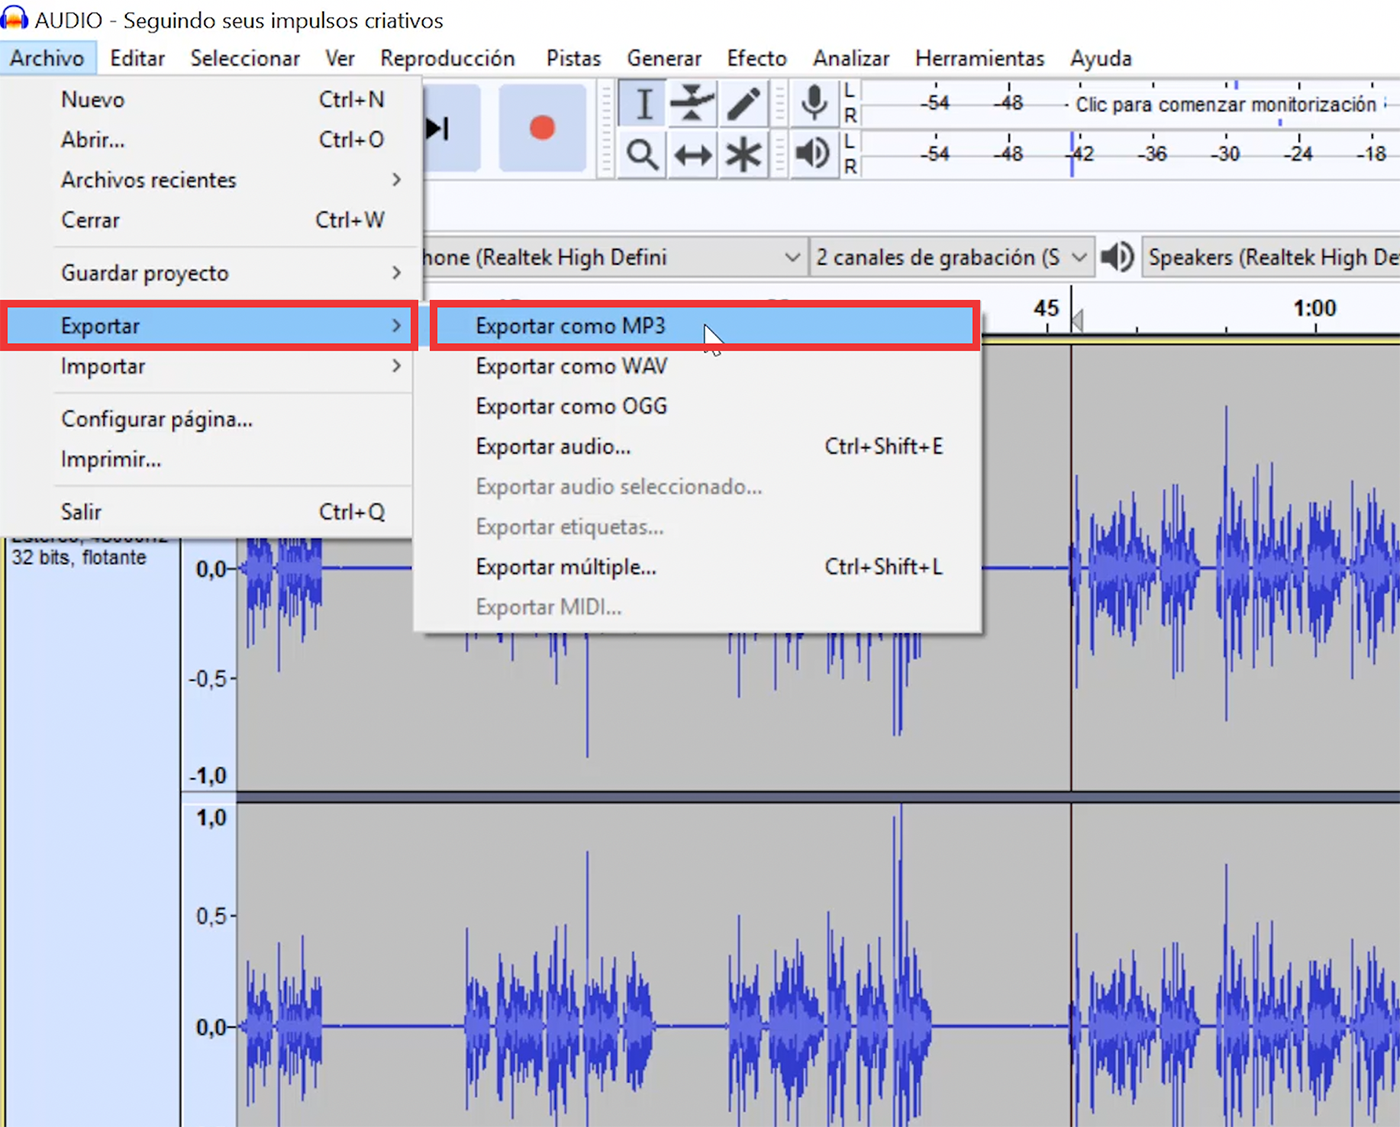Choose Salir to quit
Image resolution: width=1400 pixels, height=1127 pixels.
(210, 511)
